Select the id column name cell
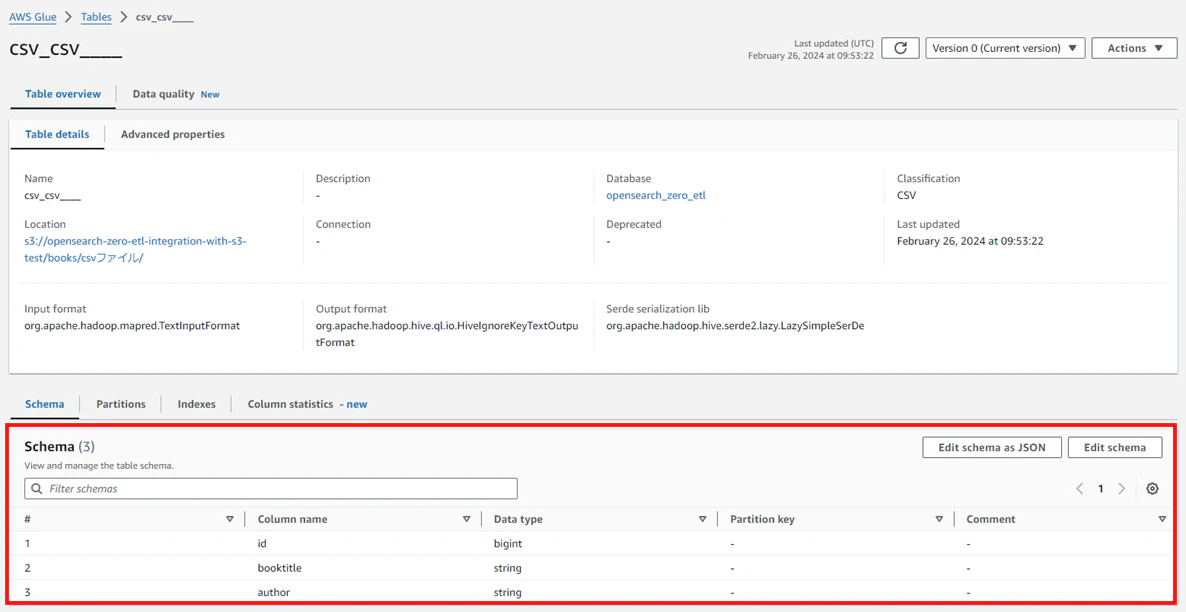Screen dimensions: 1186x612 point(263,543)
